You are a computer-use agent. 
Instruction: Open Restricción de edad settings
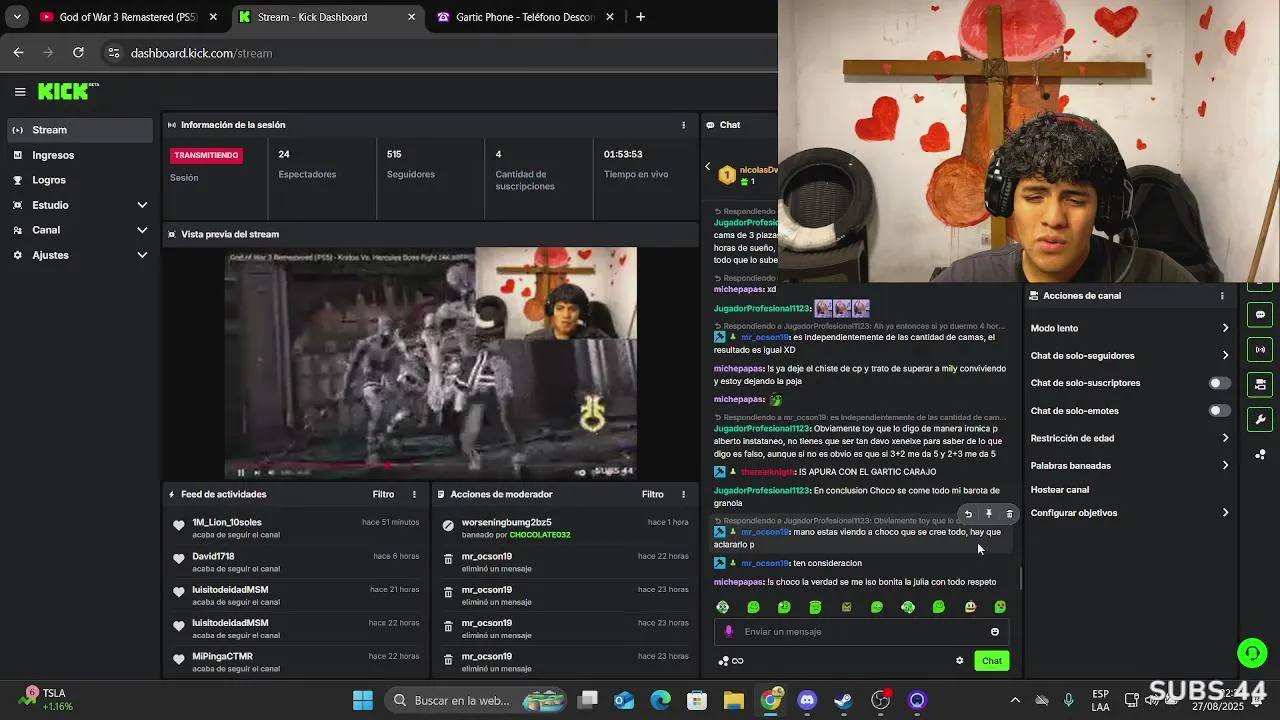point(1129,438)
